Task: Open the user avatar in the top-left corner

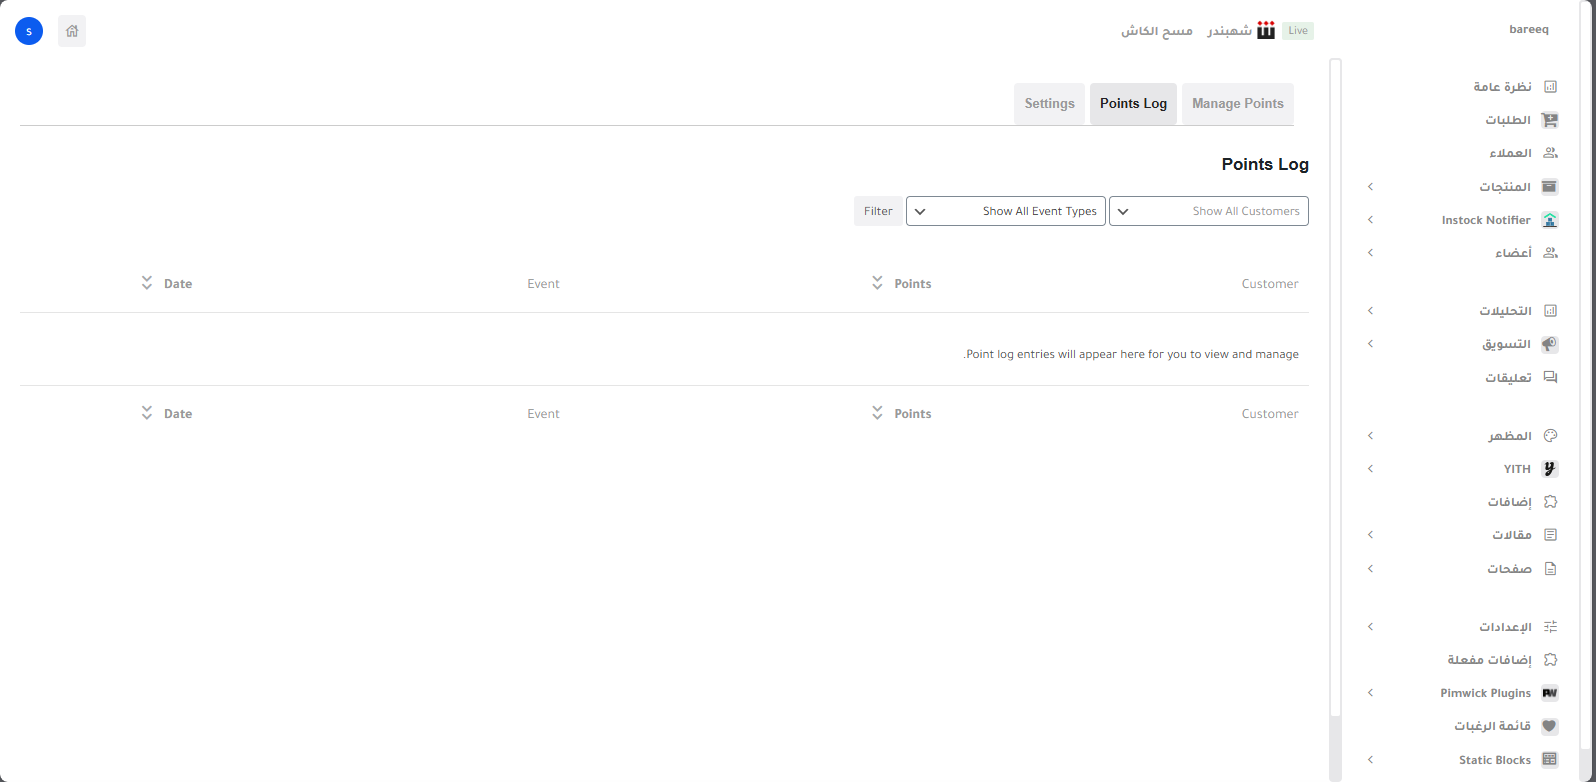Action: tap(29, 31)
